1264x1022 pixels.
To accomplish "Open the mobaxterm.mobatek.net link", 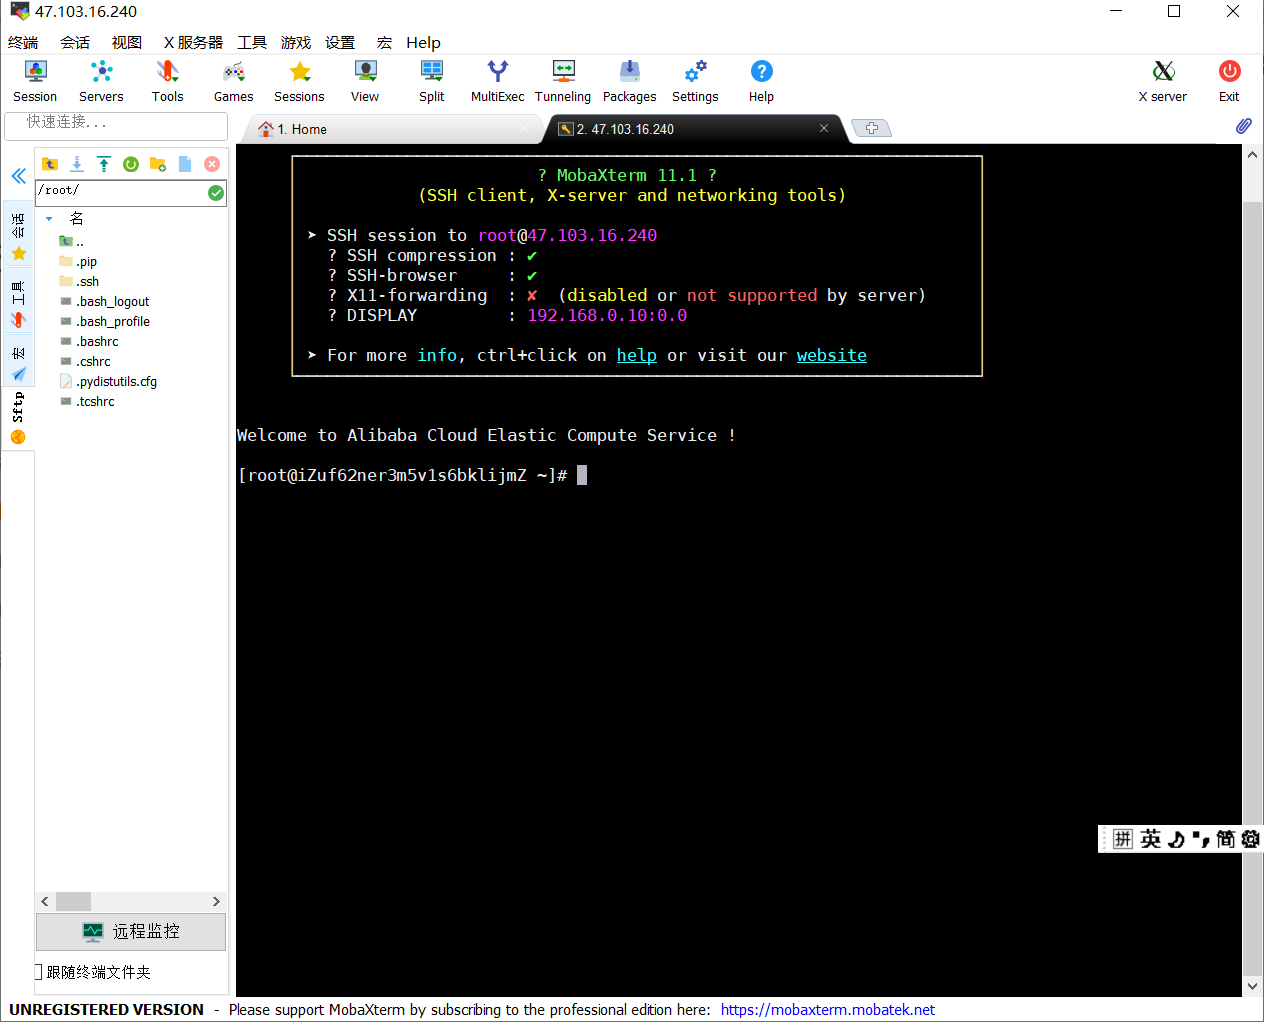I will coord(828,1010).
